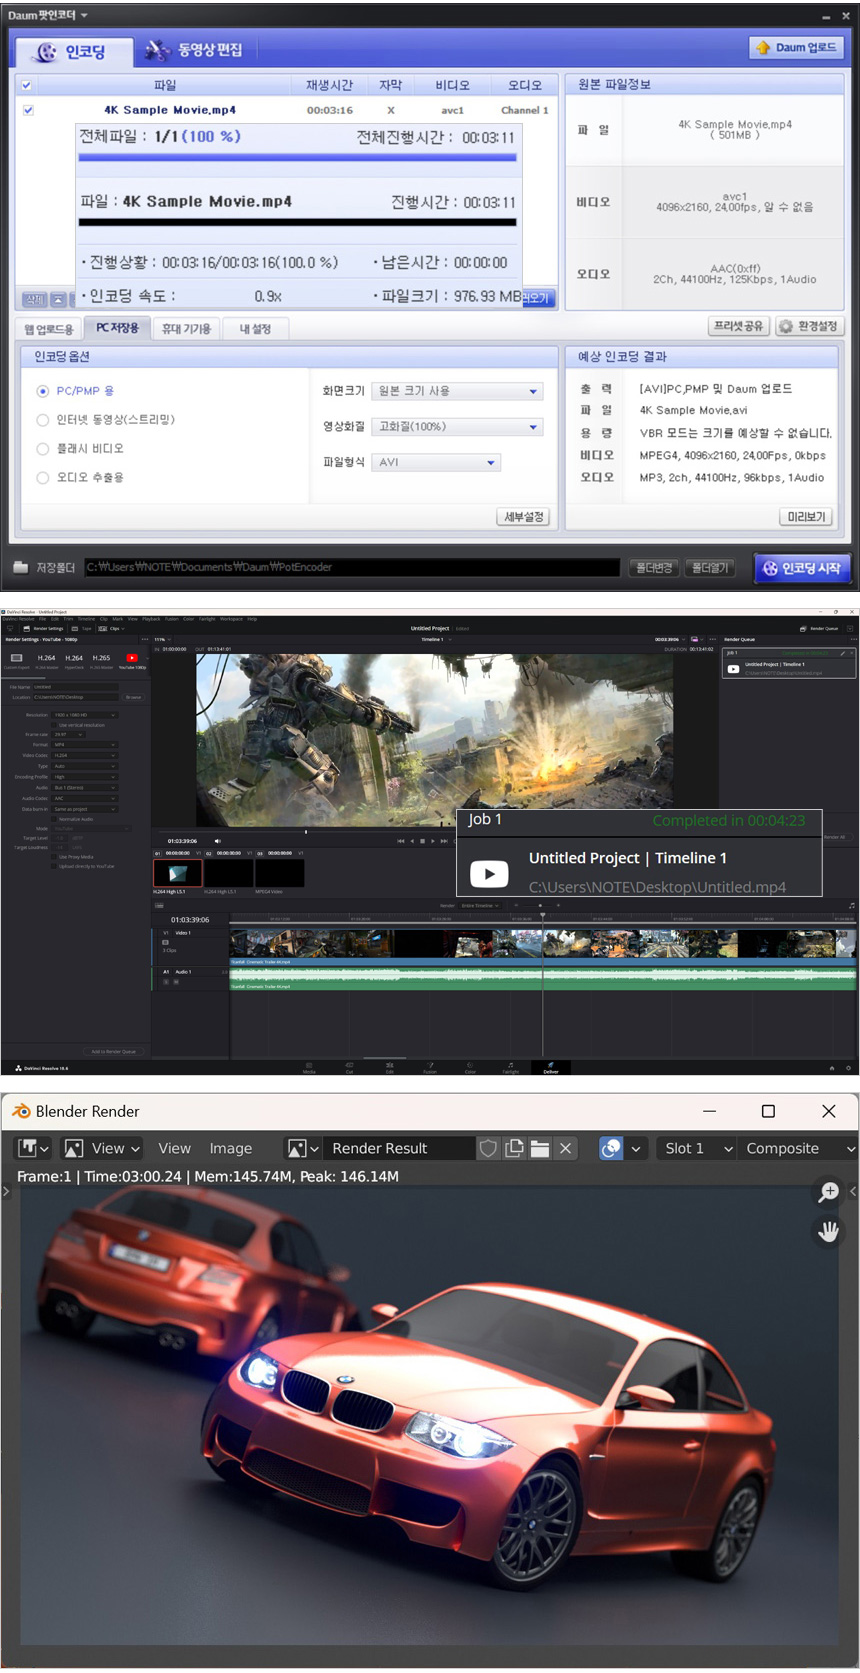The width and height of the screenshot is (860, 1673).
Task: Click move-up arrow below PotEncoder file list
Action: 58,299
